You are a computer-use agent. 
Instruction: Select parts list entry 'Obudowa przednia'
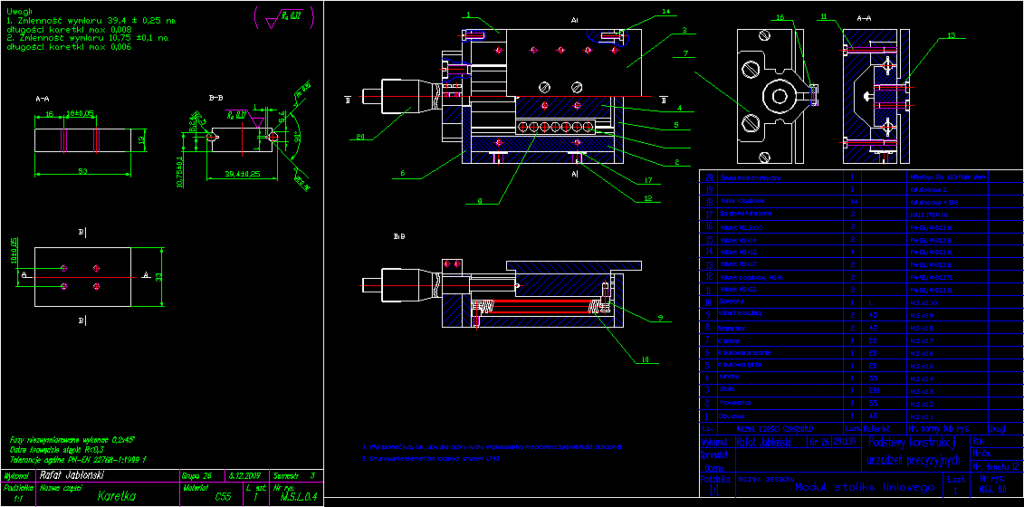click(744, 352)
